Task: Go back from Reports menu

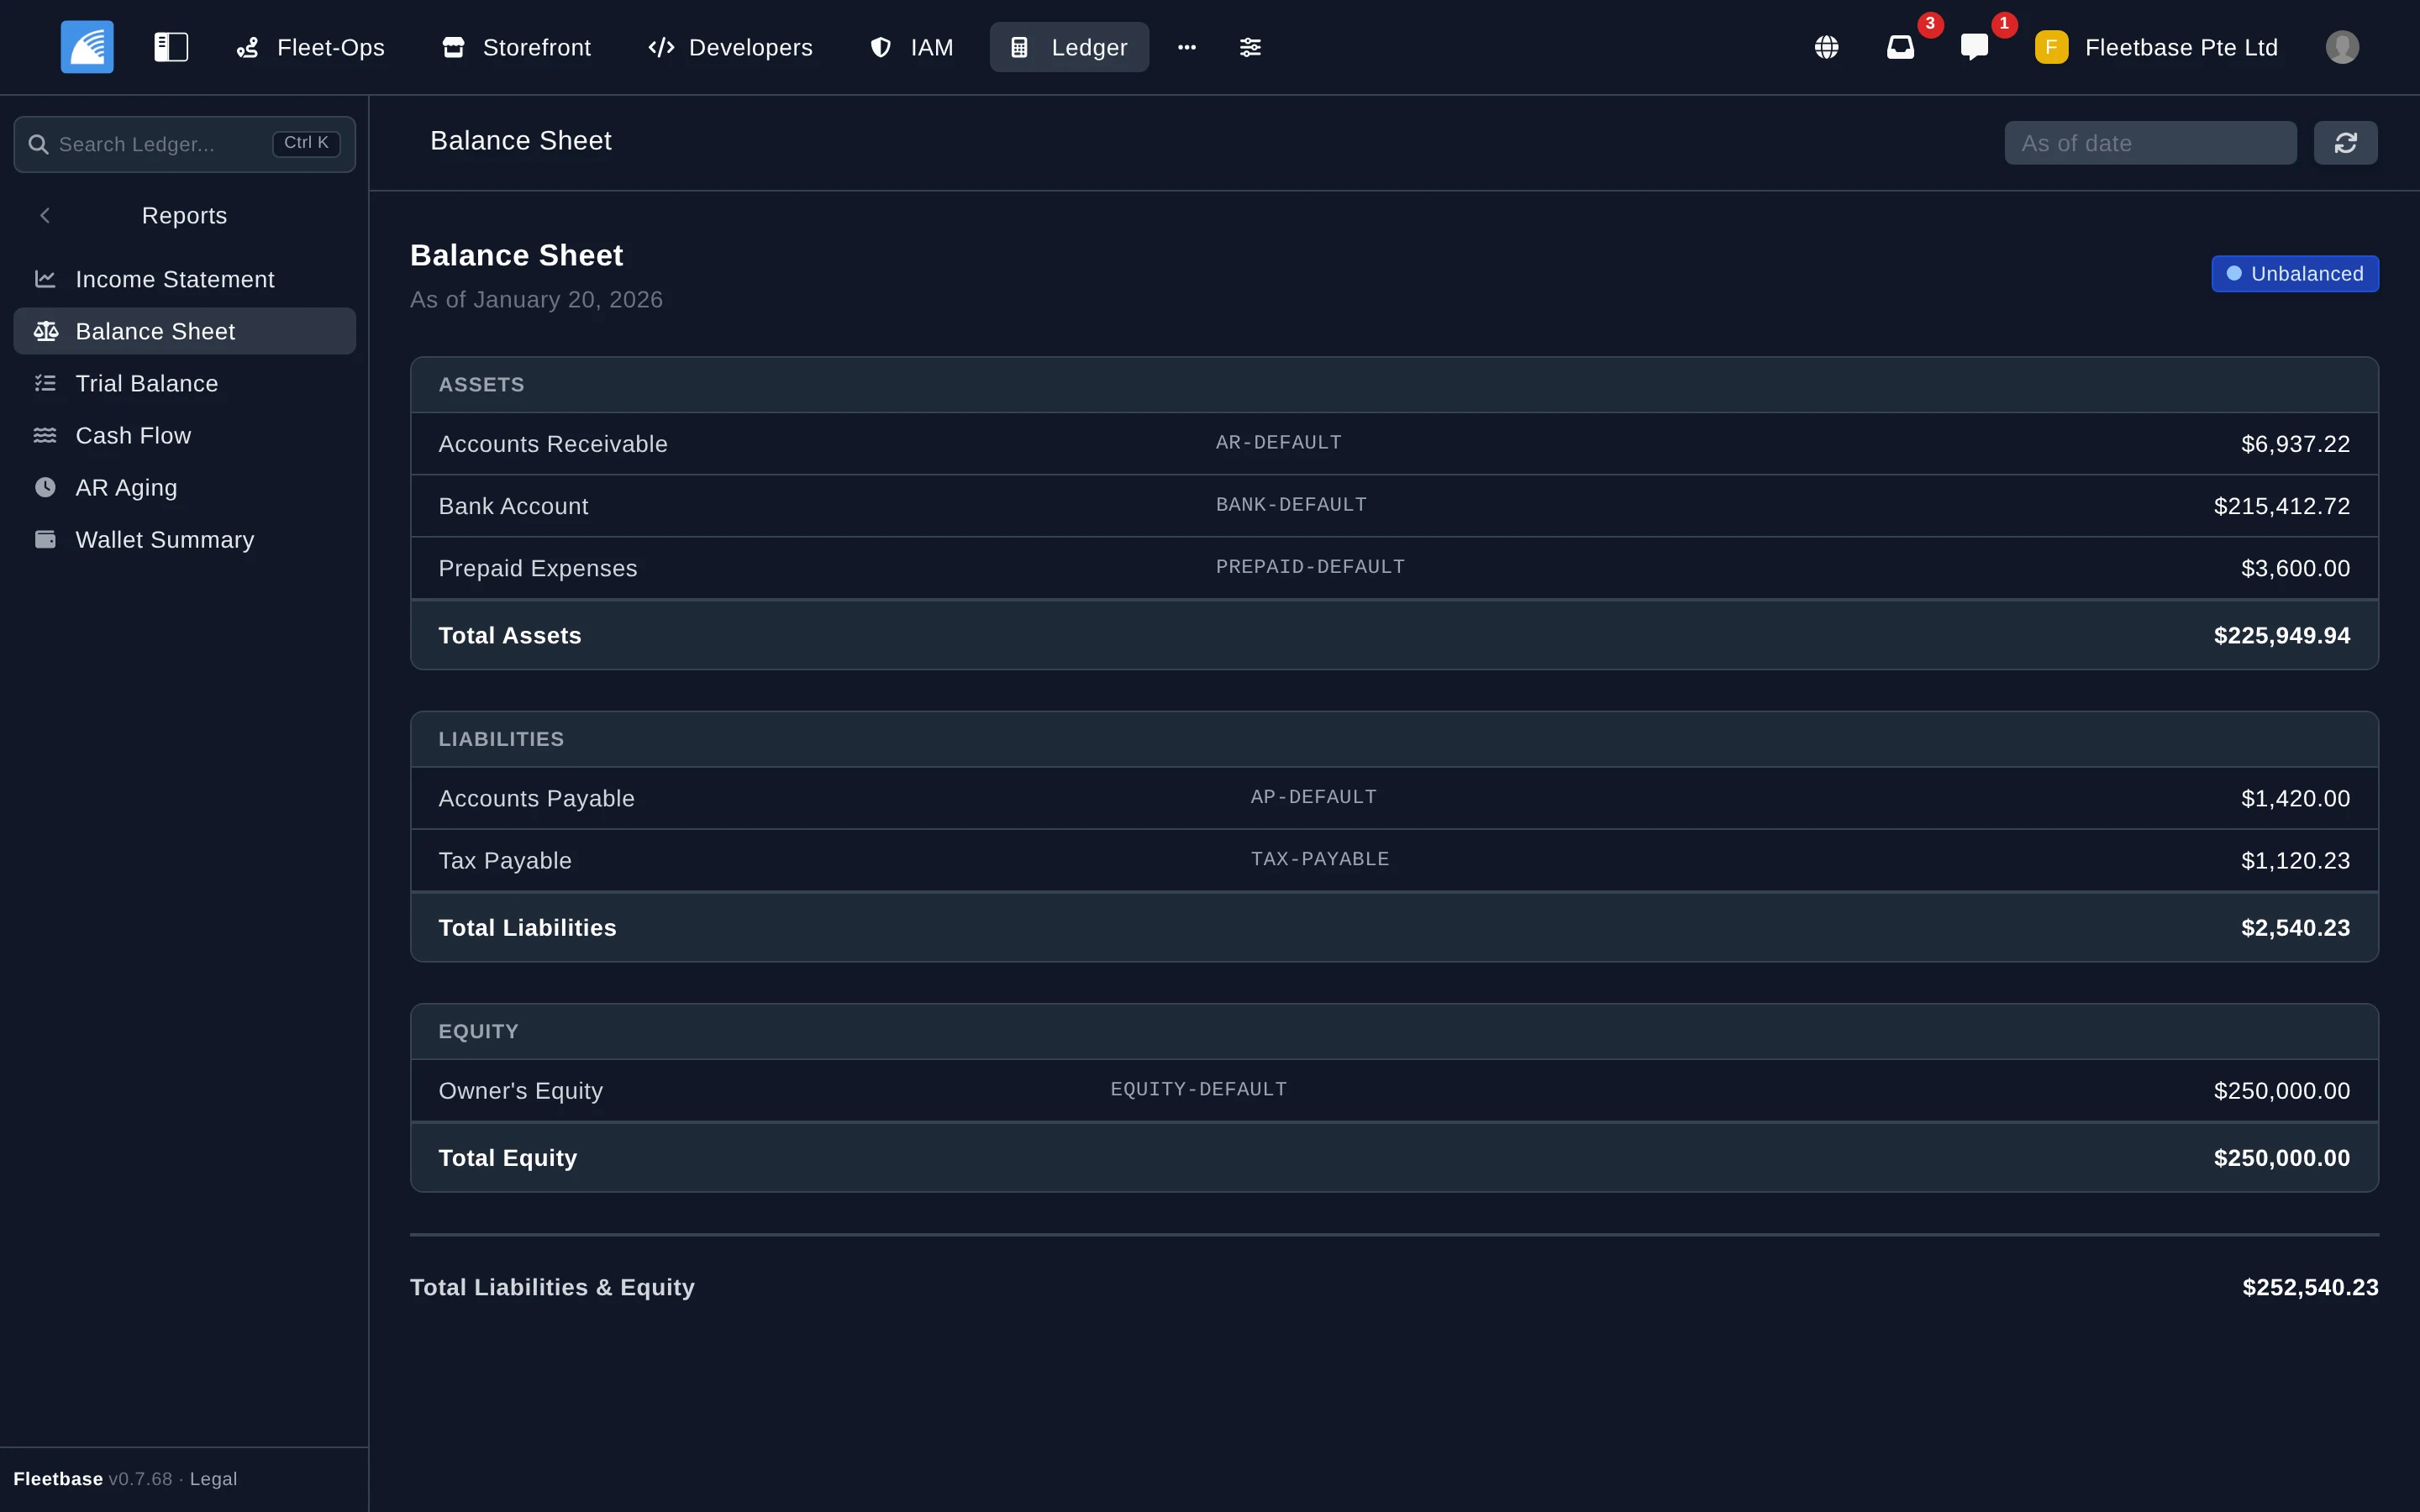Action: click(x=45, y=216)
